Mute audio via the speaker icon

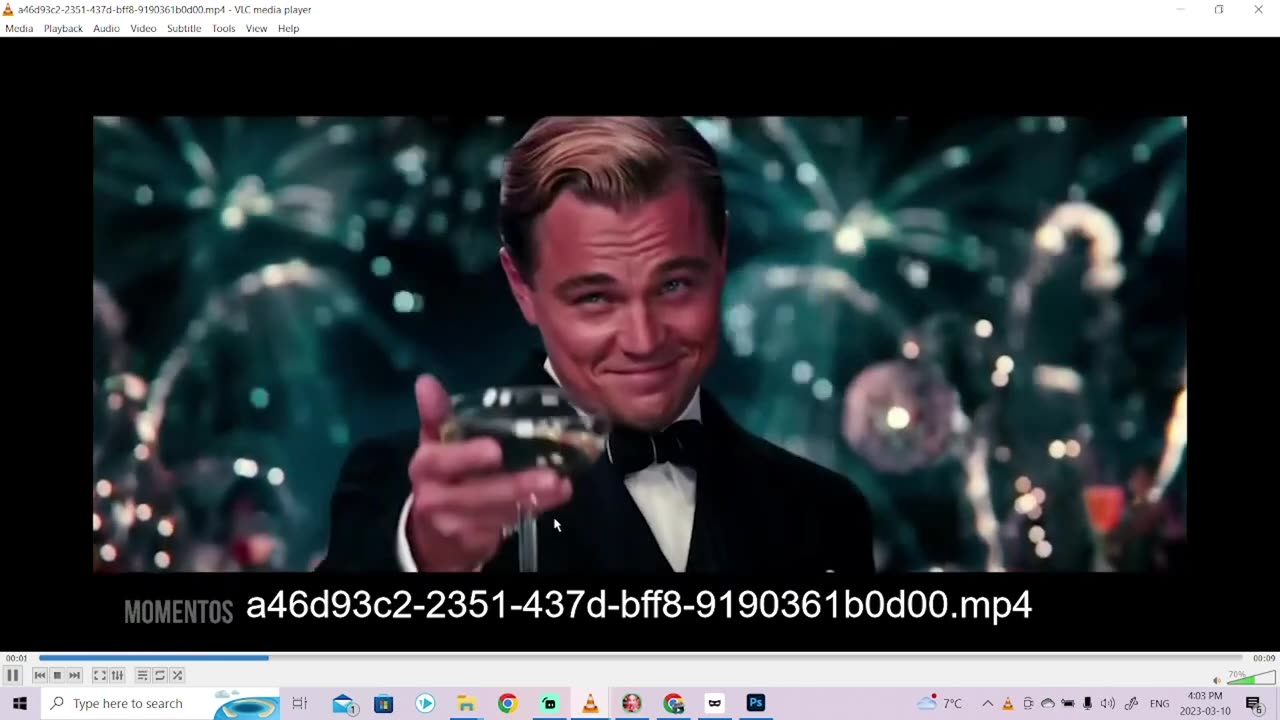(x=1217, y=680)
